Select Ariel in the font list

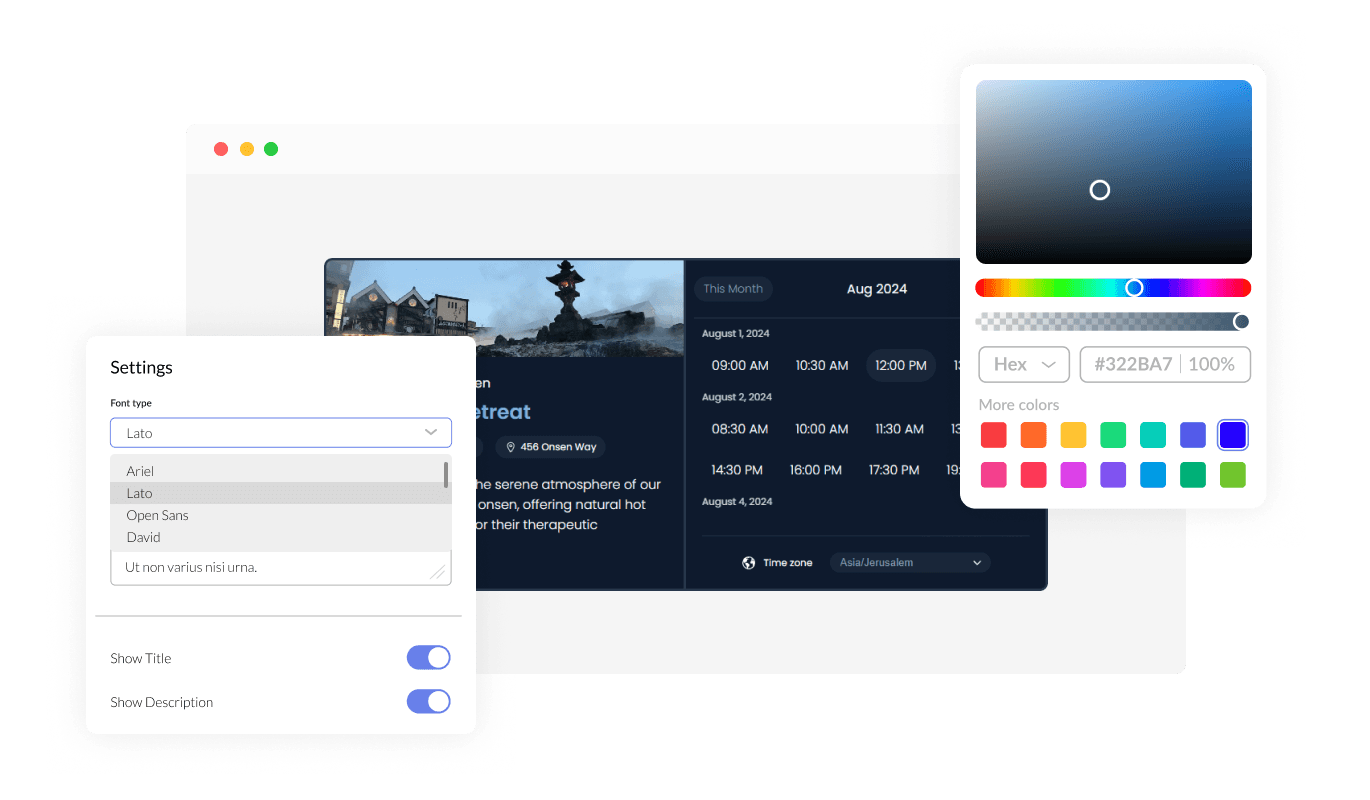pyautogui.click(x=140, y=471)
